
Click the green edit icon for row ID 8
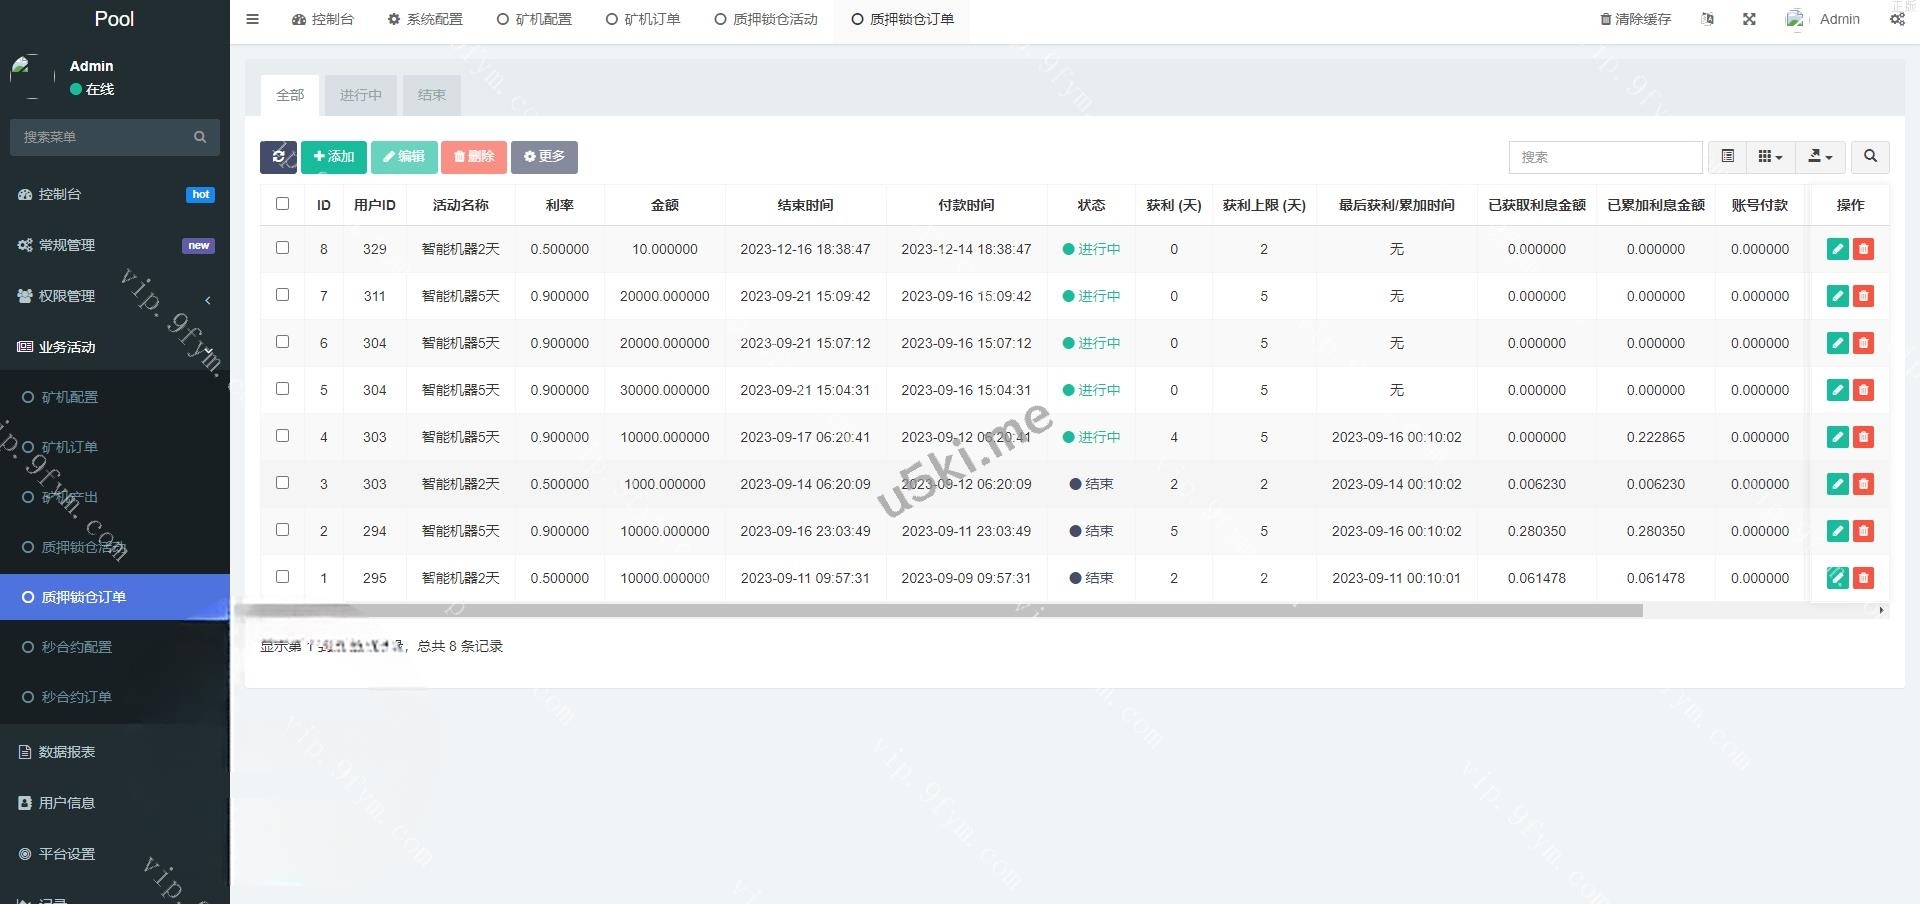click(x=1837, y=249)
